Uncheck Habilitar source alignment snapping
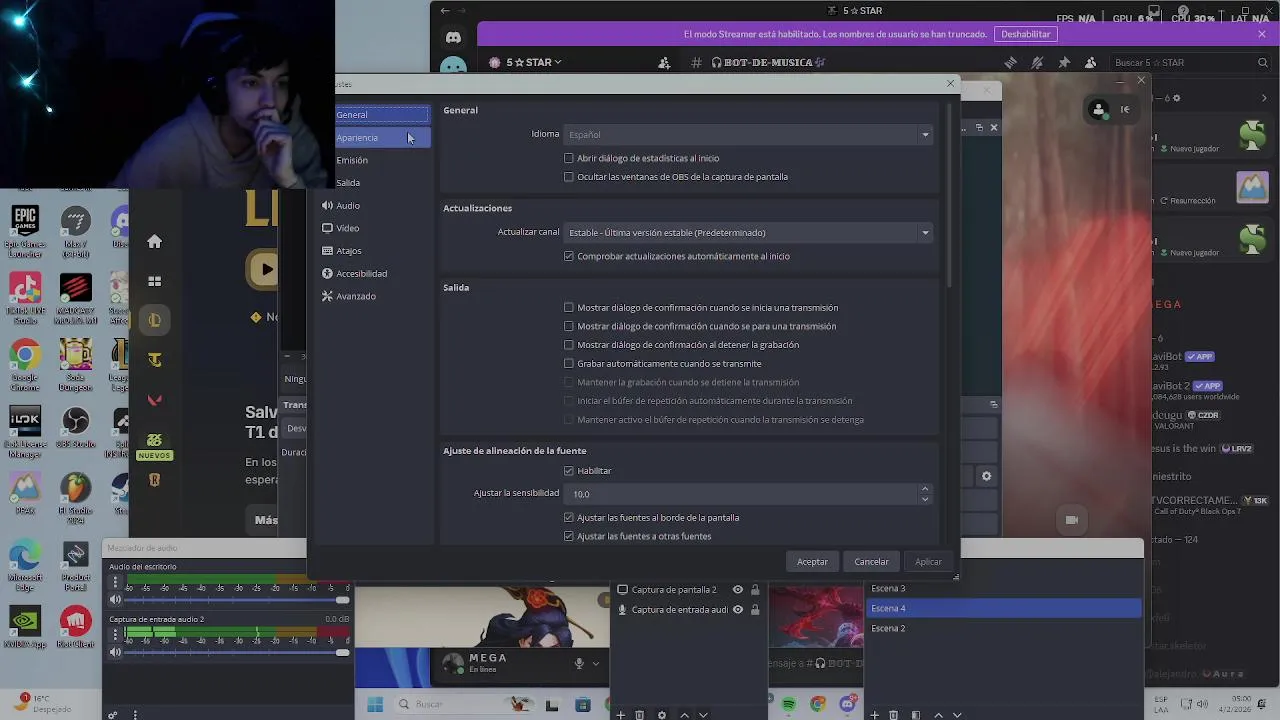 click(569, 471)
